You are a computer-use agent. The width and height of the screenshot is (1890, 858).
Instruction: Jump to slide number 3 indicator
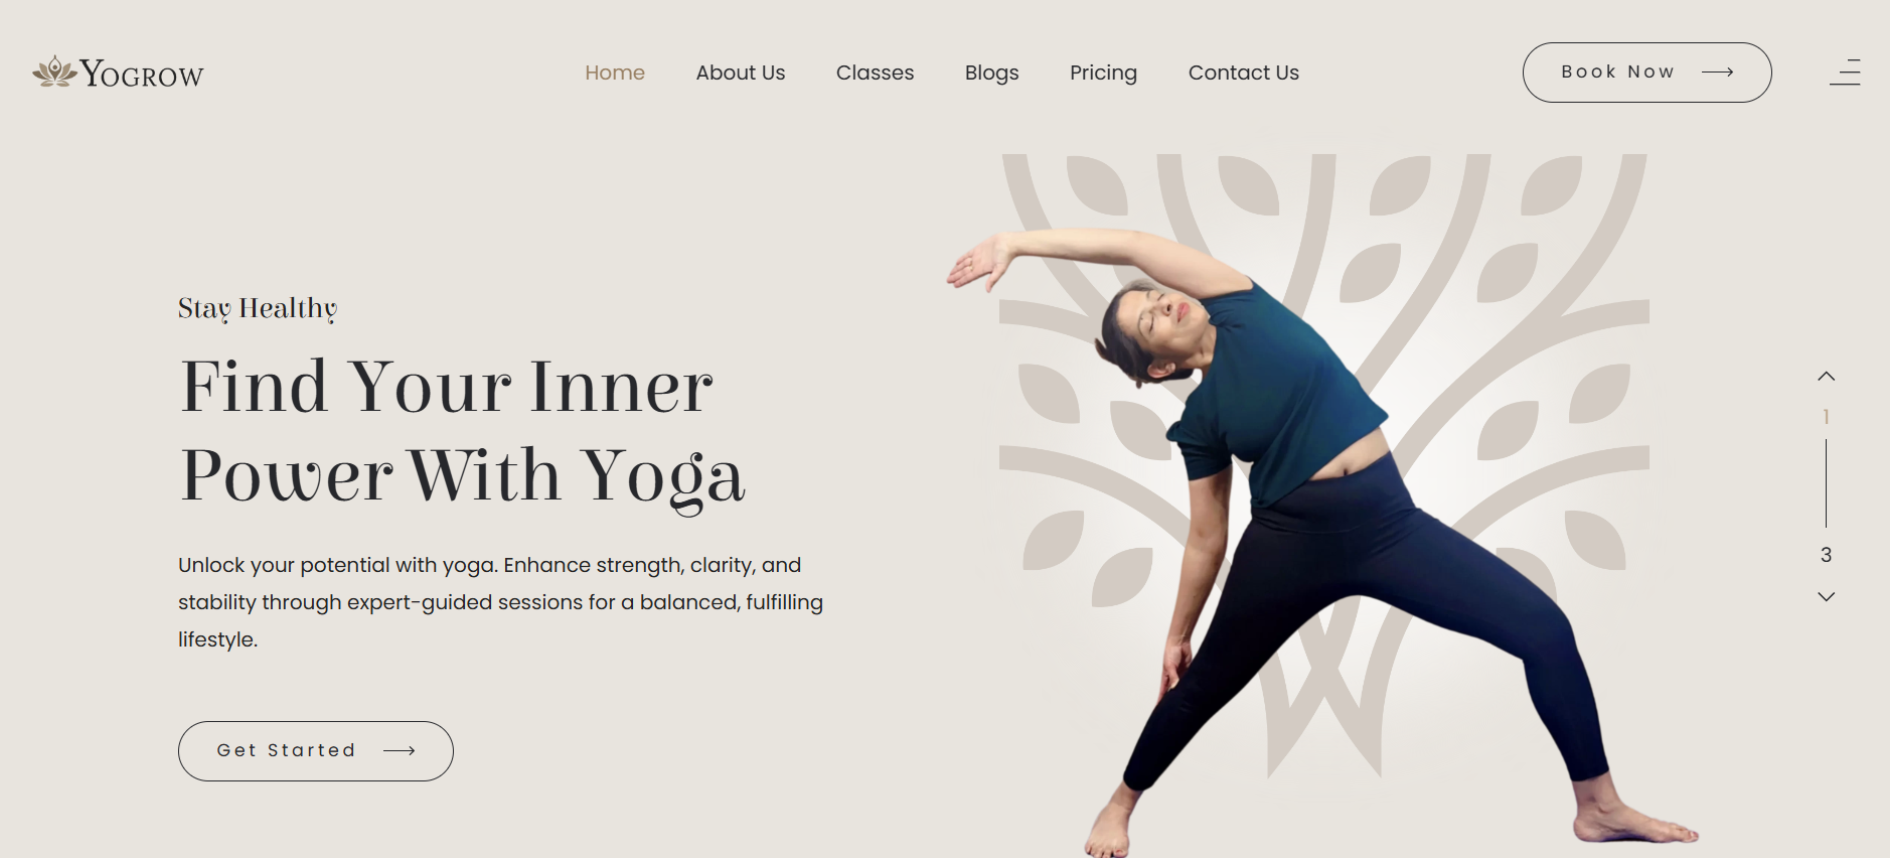tap(1826, 555)
